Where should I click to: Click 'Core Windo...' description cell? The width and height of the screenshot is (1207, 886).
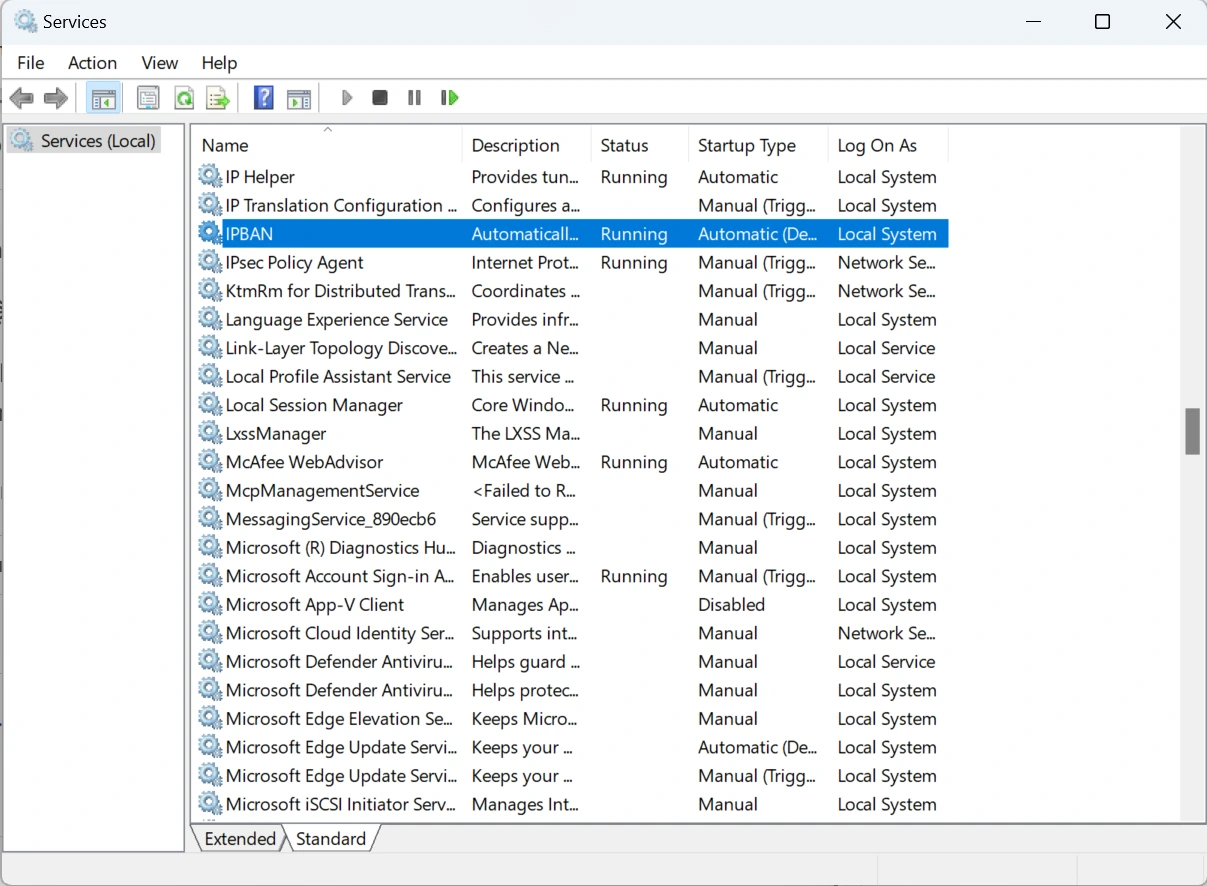[x=523, y=405]
